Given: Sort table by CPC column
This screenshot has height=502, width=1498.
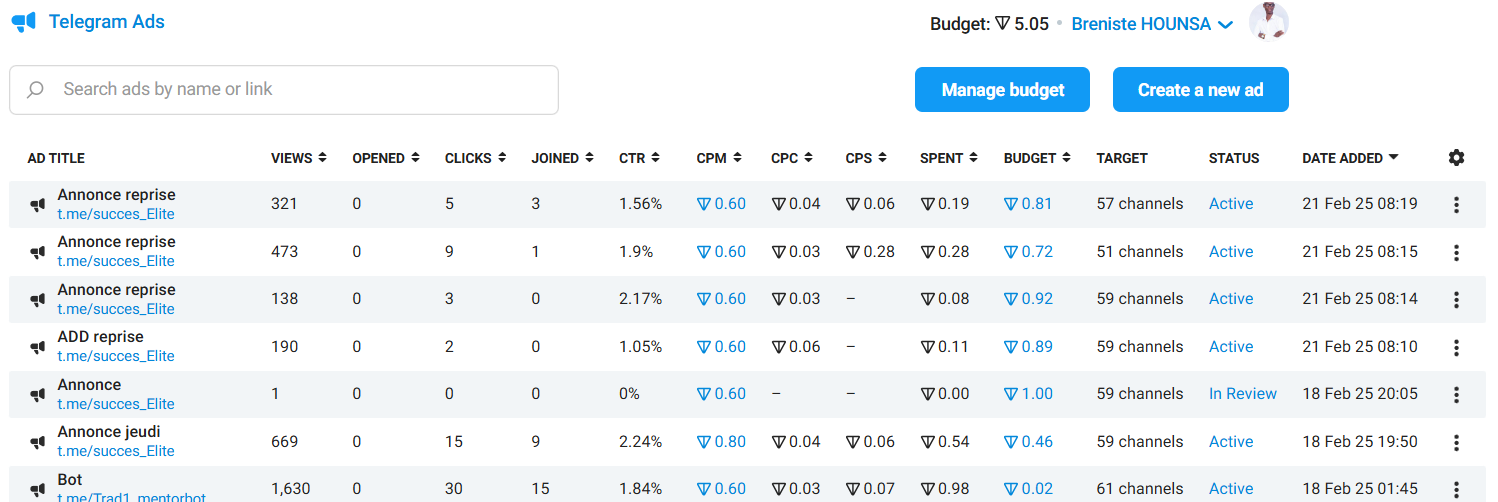Looking at the screenshot, I should tap(792, 158).
